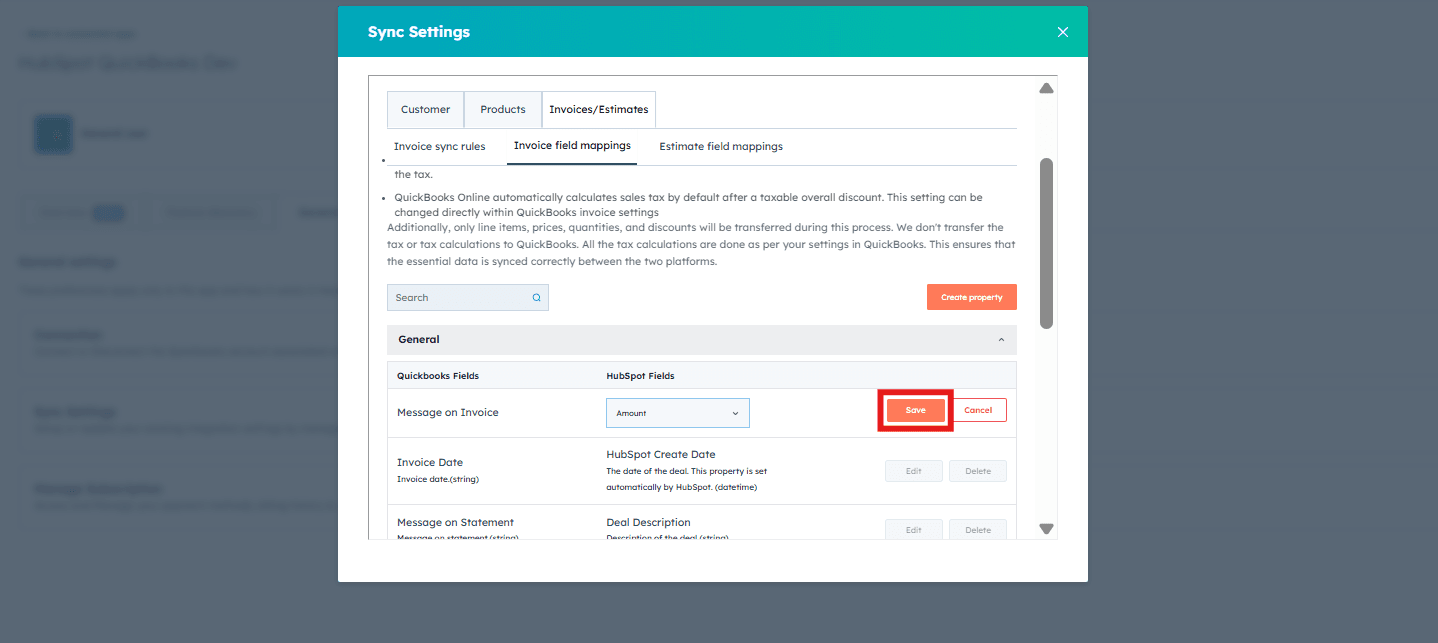Image resolution: width=1438 pixels, height=643 pixels.
Task: Click the General section header
Action: coord(702,340)
